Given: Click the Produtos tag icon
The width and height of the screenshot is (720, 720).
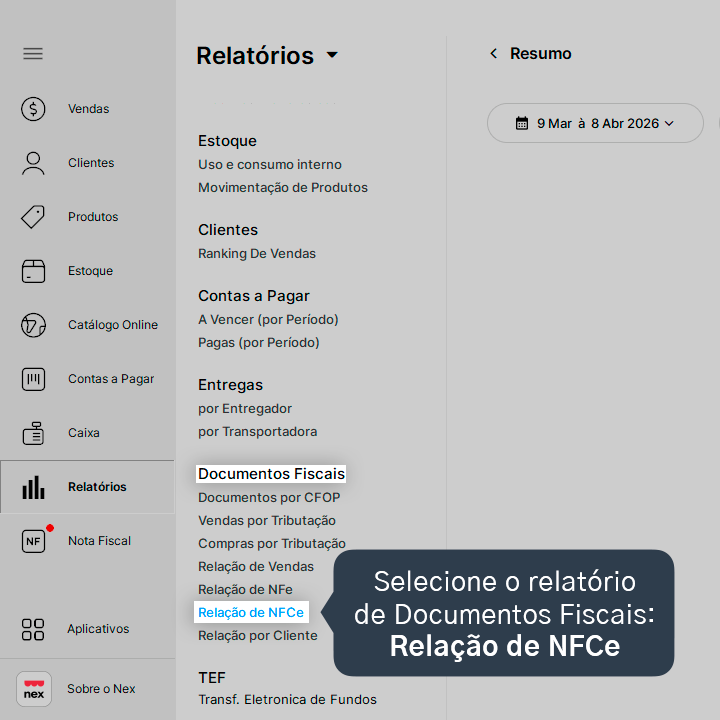Looking at the screenshot, I should (33, 217).
